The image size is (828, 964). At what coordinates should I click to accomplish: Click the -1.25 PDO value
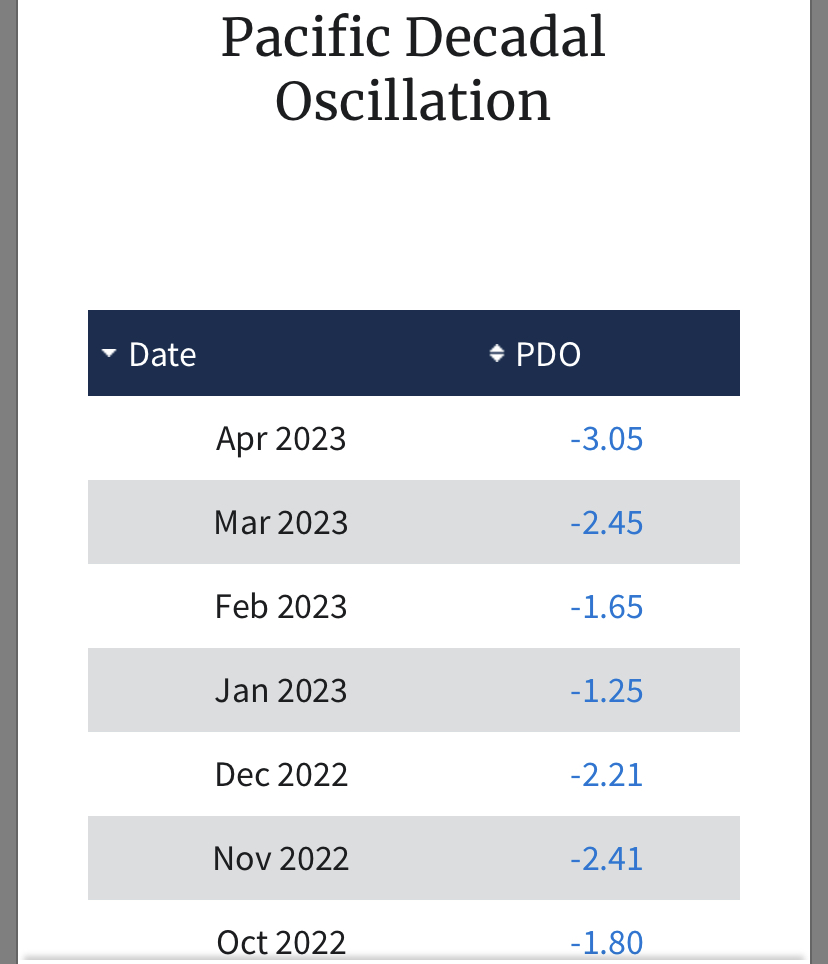(x=607, y=691)
